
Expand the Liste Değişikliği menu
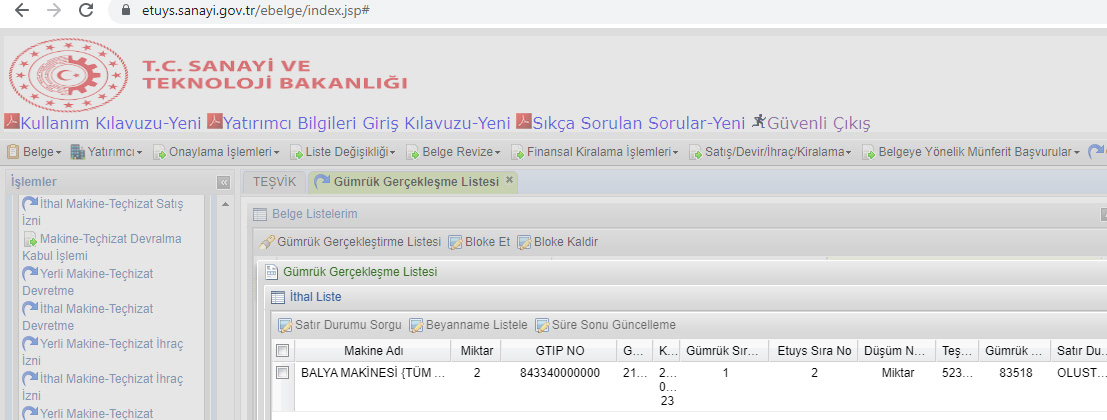pyautogui.click(x=342, y=152)
